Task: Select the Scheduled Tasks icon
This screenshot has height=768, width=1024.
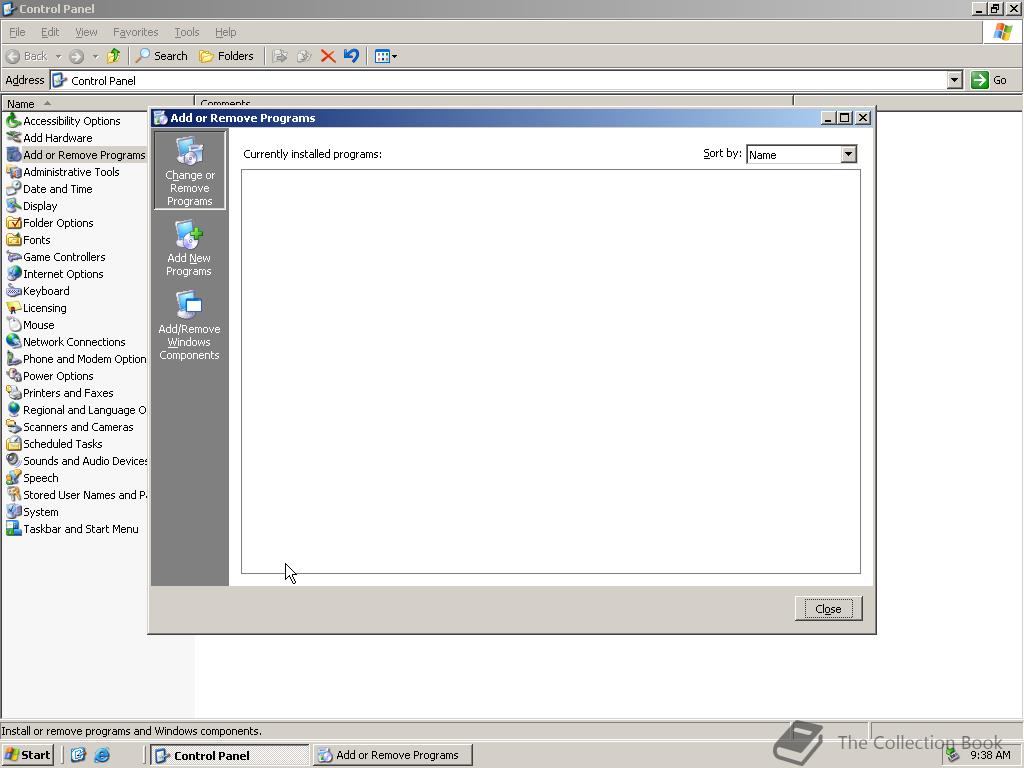Action: [13, 443]
